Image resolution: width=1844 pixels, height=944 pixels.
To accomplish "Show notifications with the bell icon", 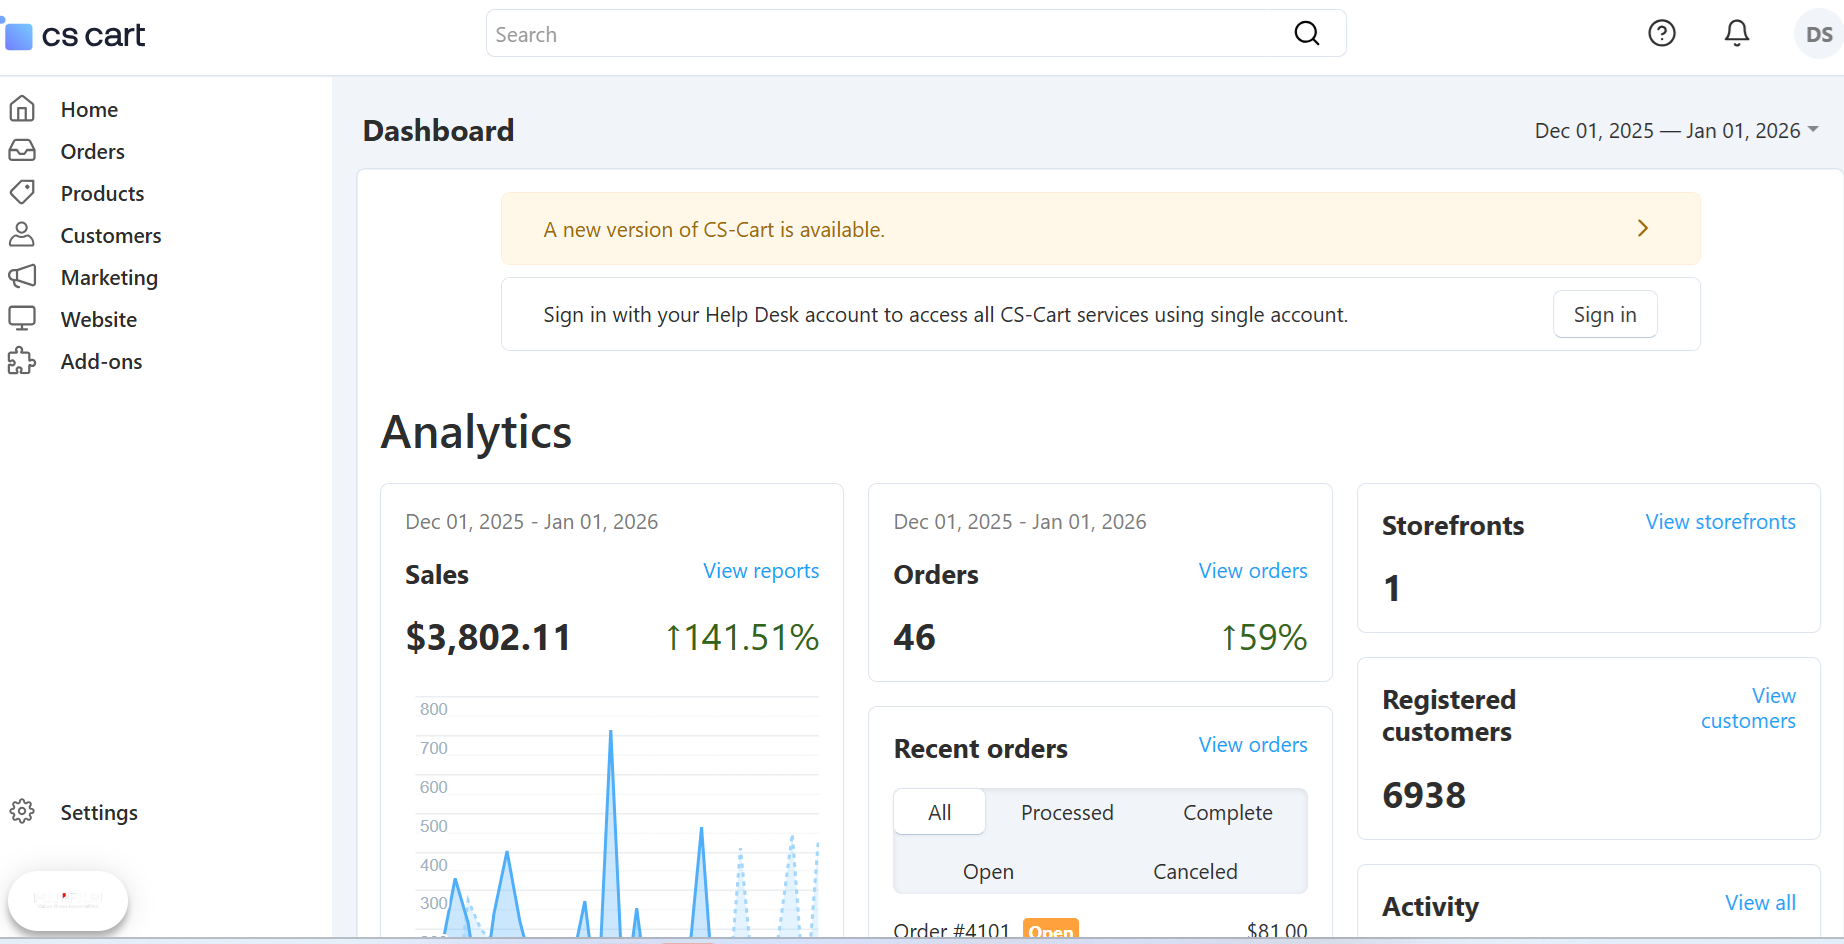I will point(1737,34).
